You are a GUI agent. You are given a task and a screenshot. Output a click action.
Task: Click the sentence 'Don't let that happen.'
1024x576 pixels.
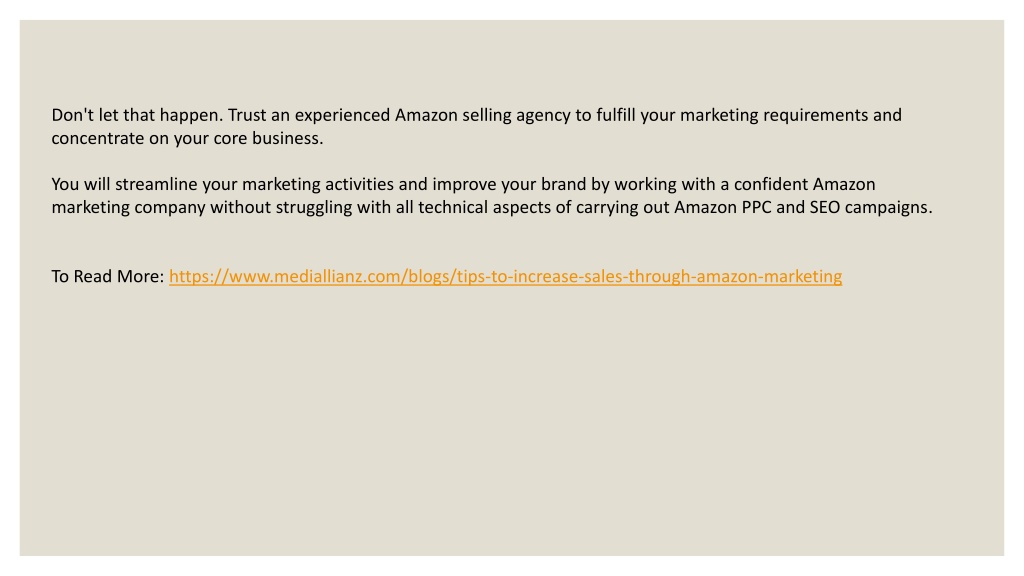pyautogui.click(x=137, y=115)
